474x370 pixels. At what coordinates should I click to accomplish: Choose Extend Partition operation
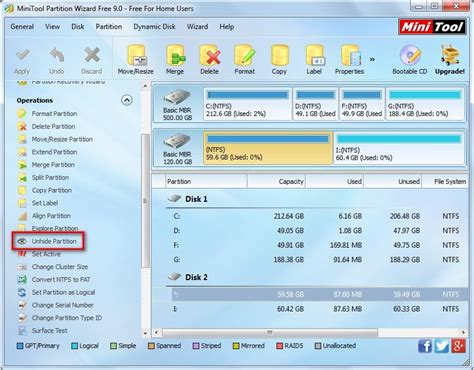point(54,152)
